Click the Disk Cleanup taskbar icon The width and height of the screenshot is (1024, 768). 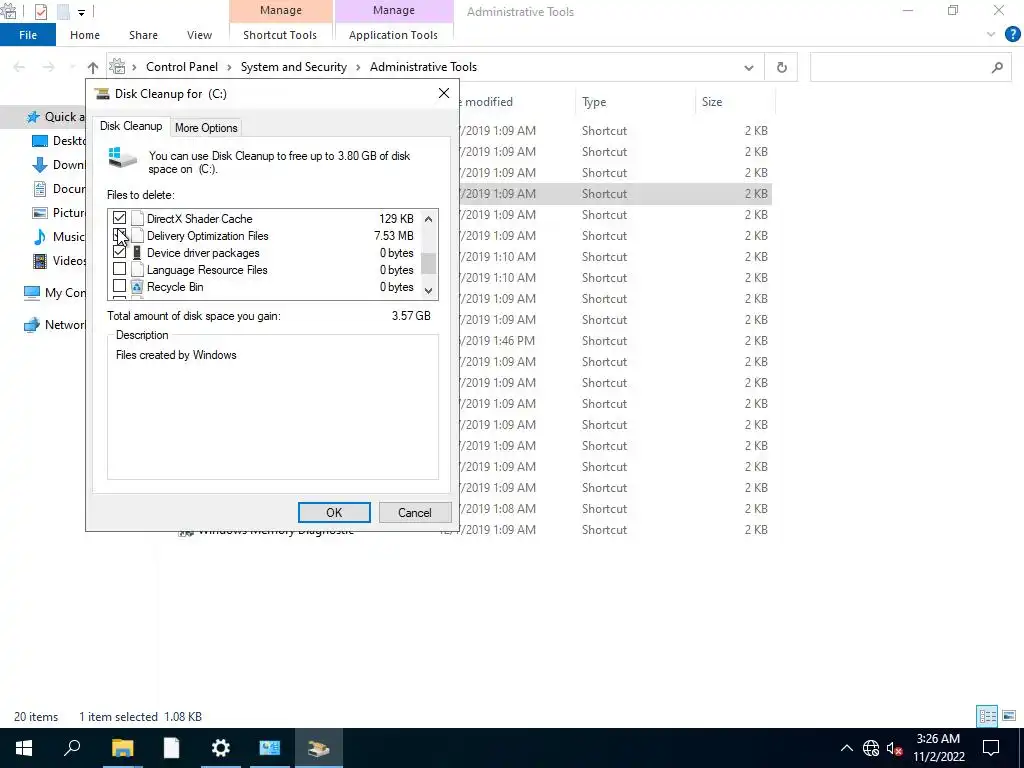click(319, 748)
